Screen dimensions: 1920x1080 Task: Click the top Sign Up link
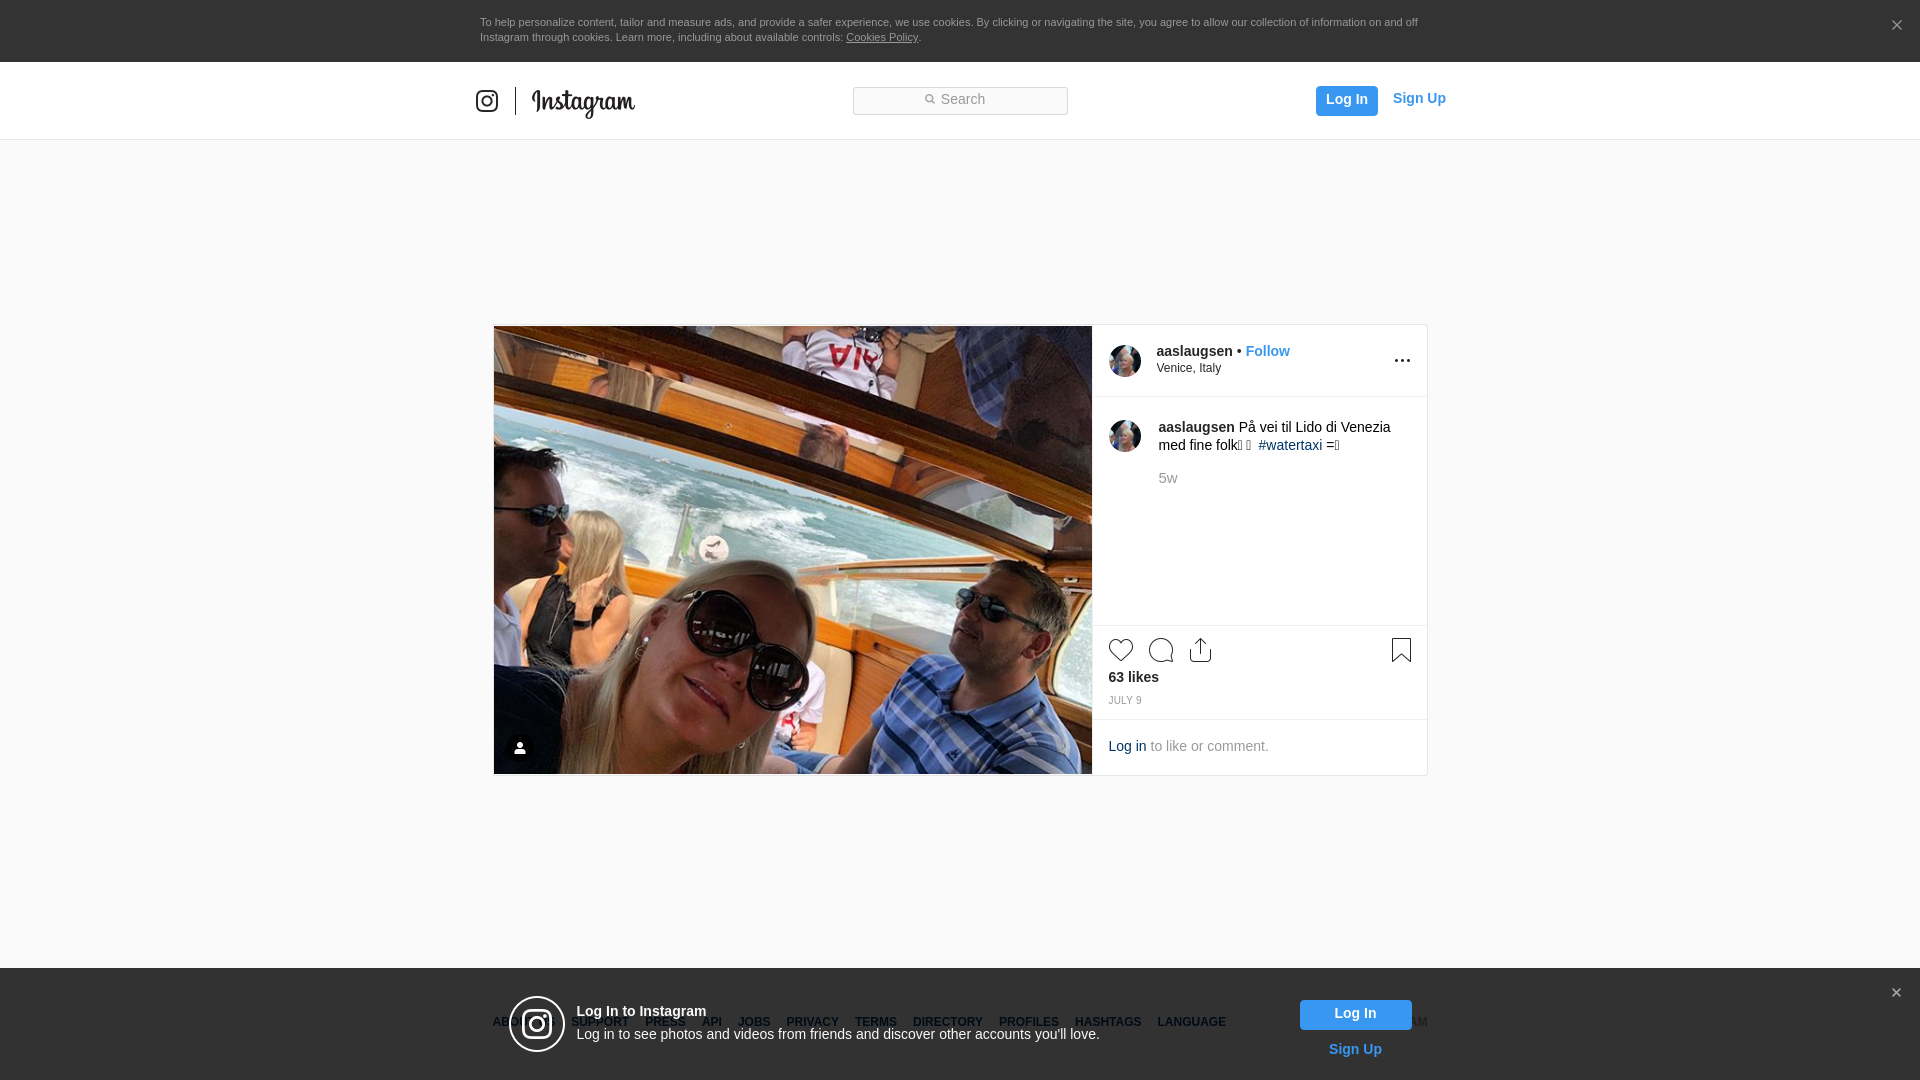pos(1419,98)
